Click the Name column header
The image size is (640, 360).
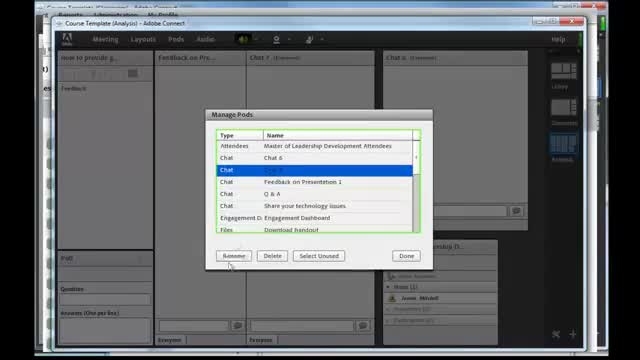click(338, 136)
